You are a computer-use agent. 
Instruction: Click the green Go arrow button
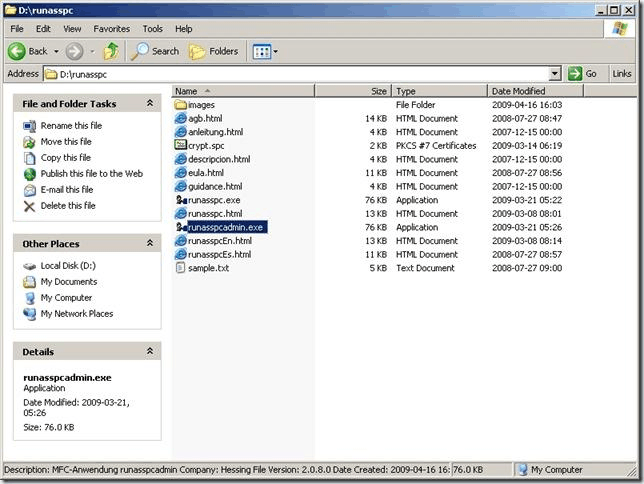click(575, 74)
